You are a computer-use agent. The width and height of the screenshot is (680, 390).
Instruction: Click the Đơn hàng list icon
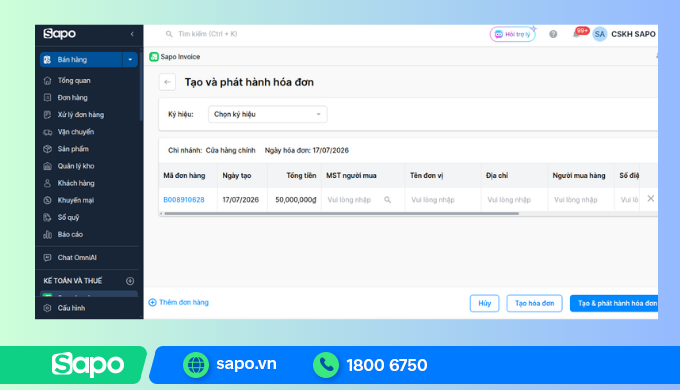[x=48, y=98]
